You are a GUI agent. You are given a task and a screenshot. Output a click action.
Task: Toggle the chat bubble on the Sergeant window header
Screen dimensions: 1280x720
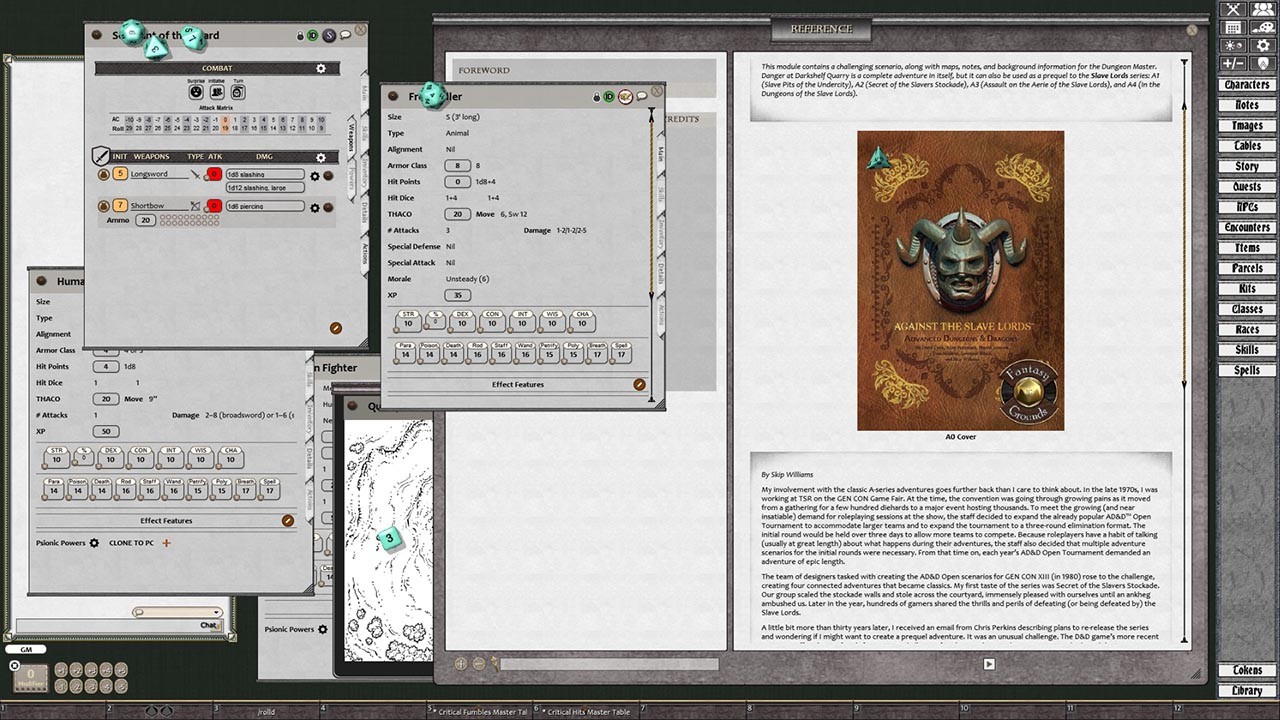(344, 35)
